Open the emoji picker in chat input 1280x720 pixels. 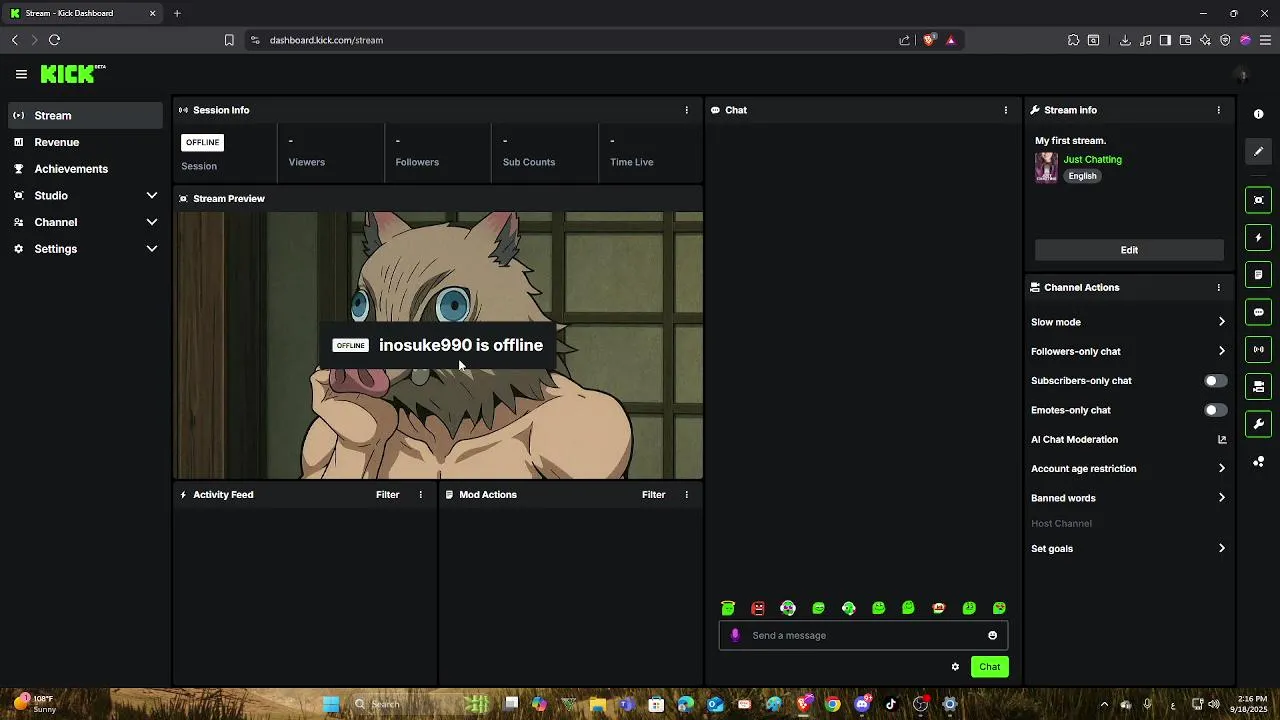click(x=992, y=635)
